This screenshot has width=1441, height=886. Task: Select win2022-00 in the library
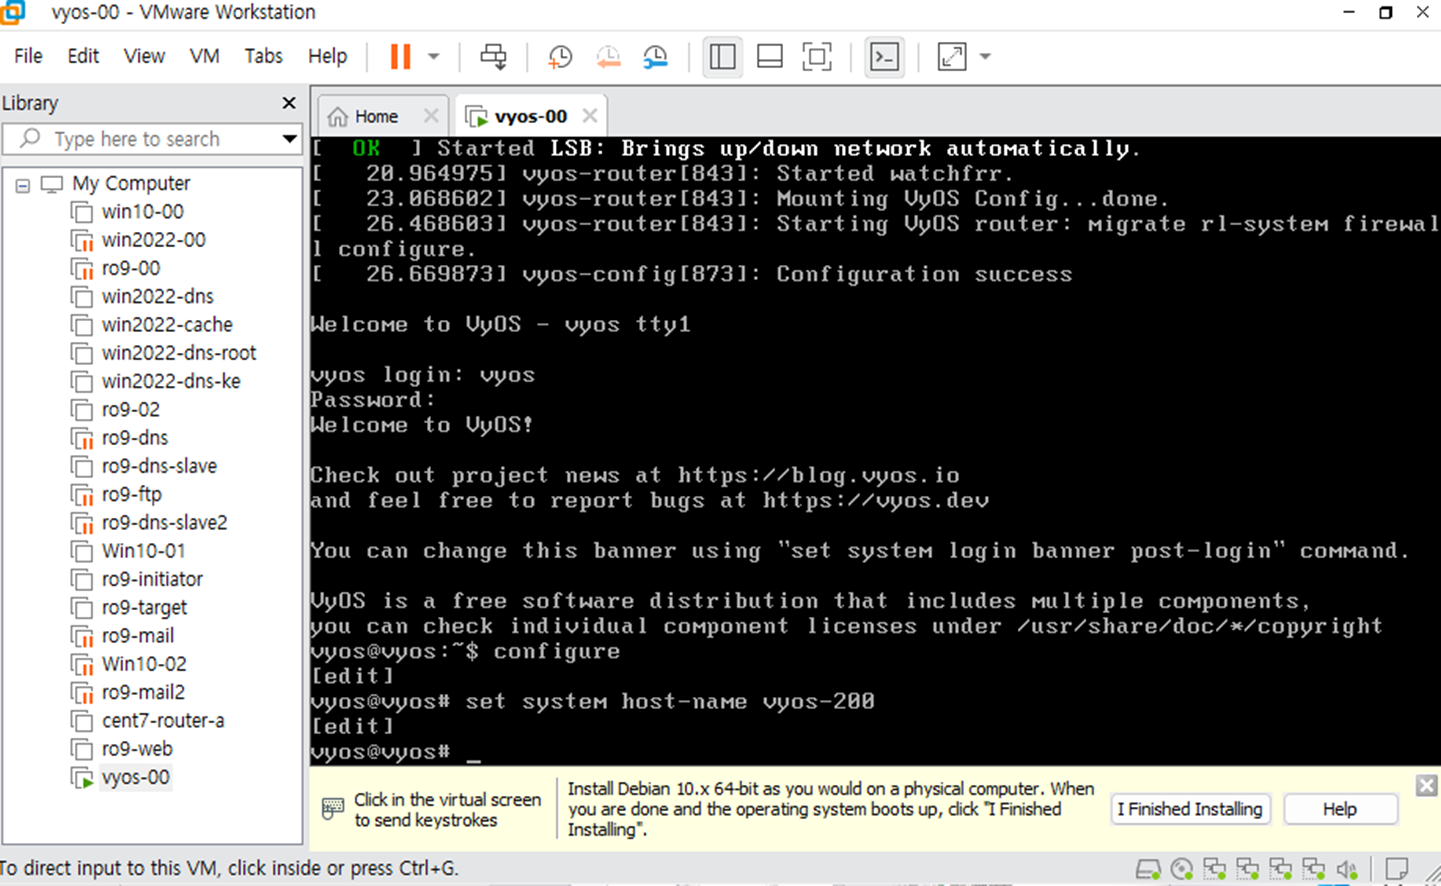(153, 240)
